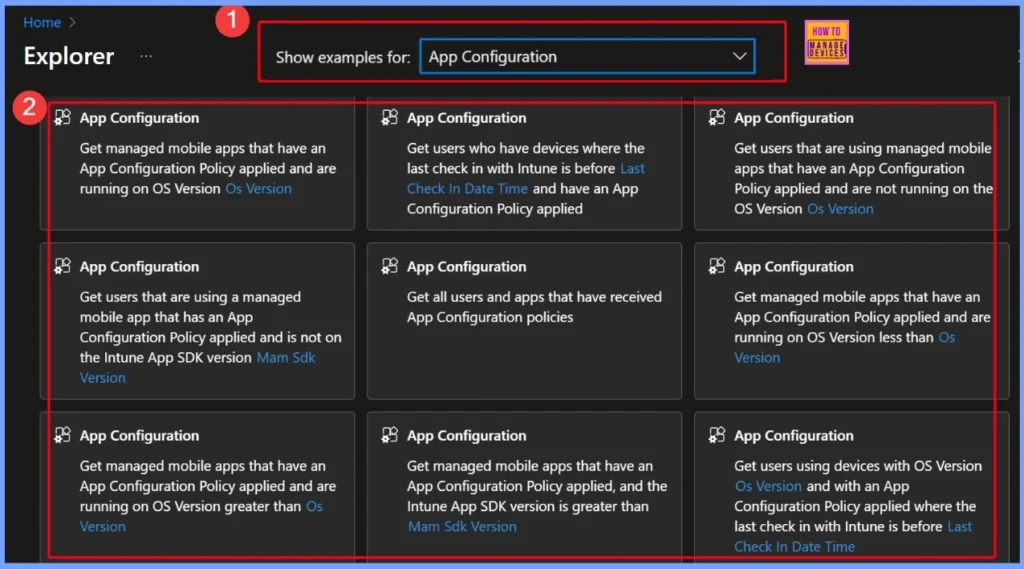Click icon of card about not running on OS Version

coord(717,118)
